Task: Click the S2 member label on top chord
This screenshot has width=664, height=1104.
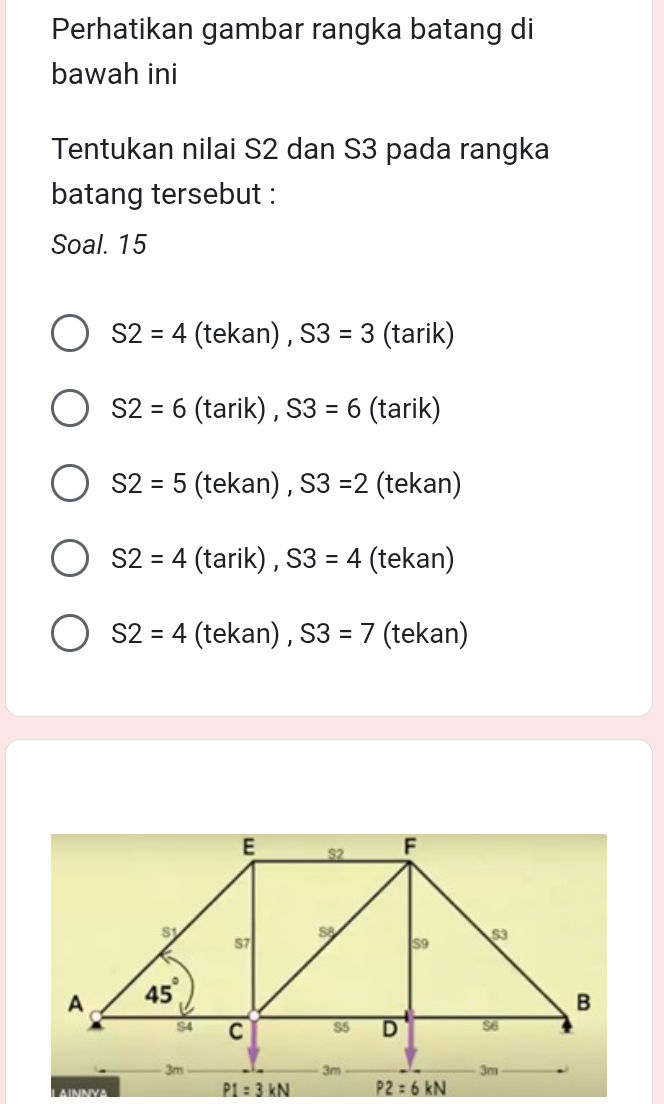Action: (337, 853)
